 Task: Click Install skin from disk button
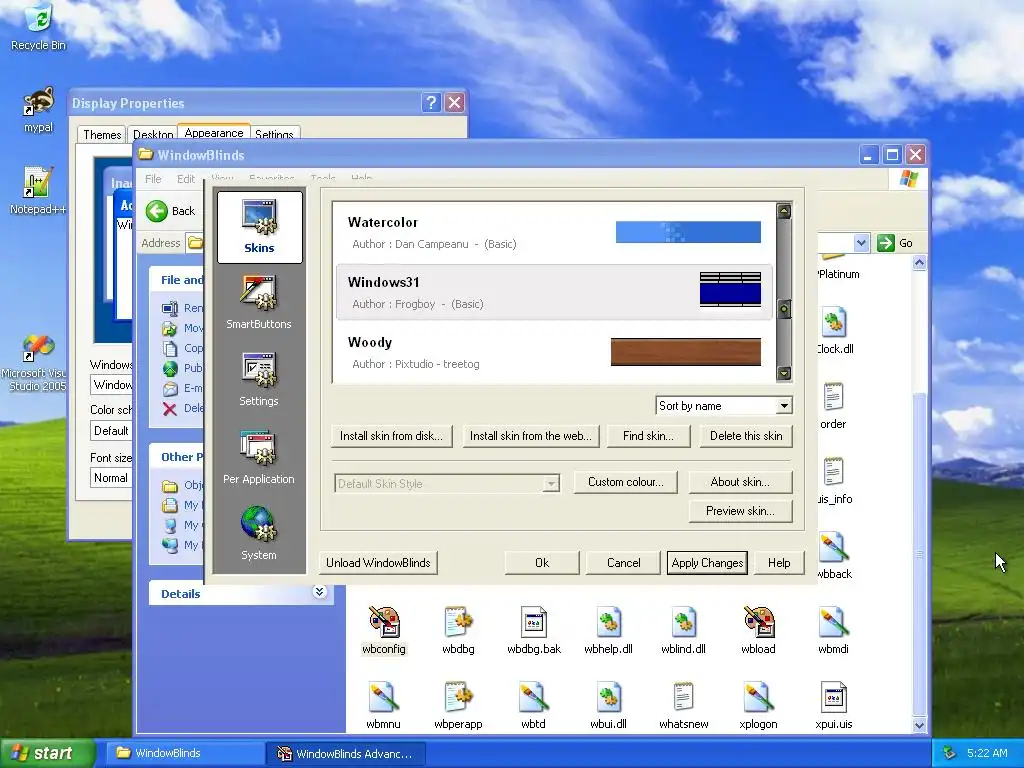tap(391, 436)
